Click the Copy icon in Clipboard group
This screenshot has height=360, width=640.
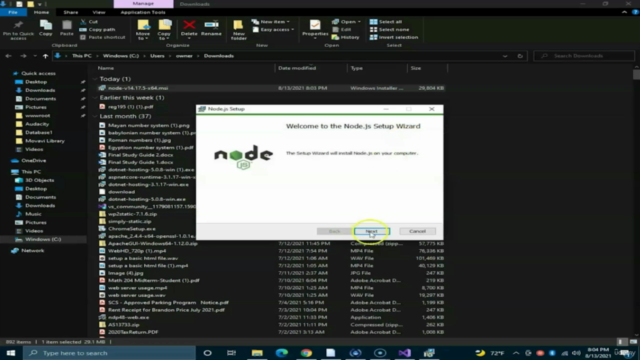[46, 28]
